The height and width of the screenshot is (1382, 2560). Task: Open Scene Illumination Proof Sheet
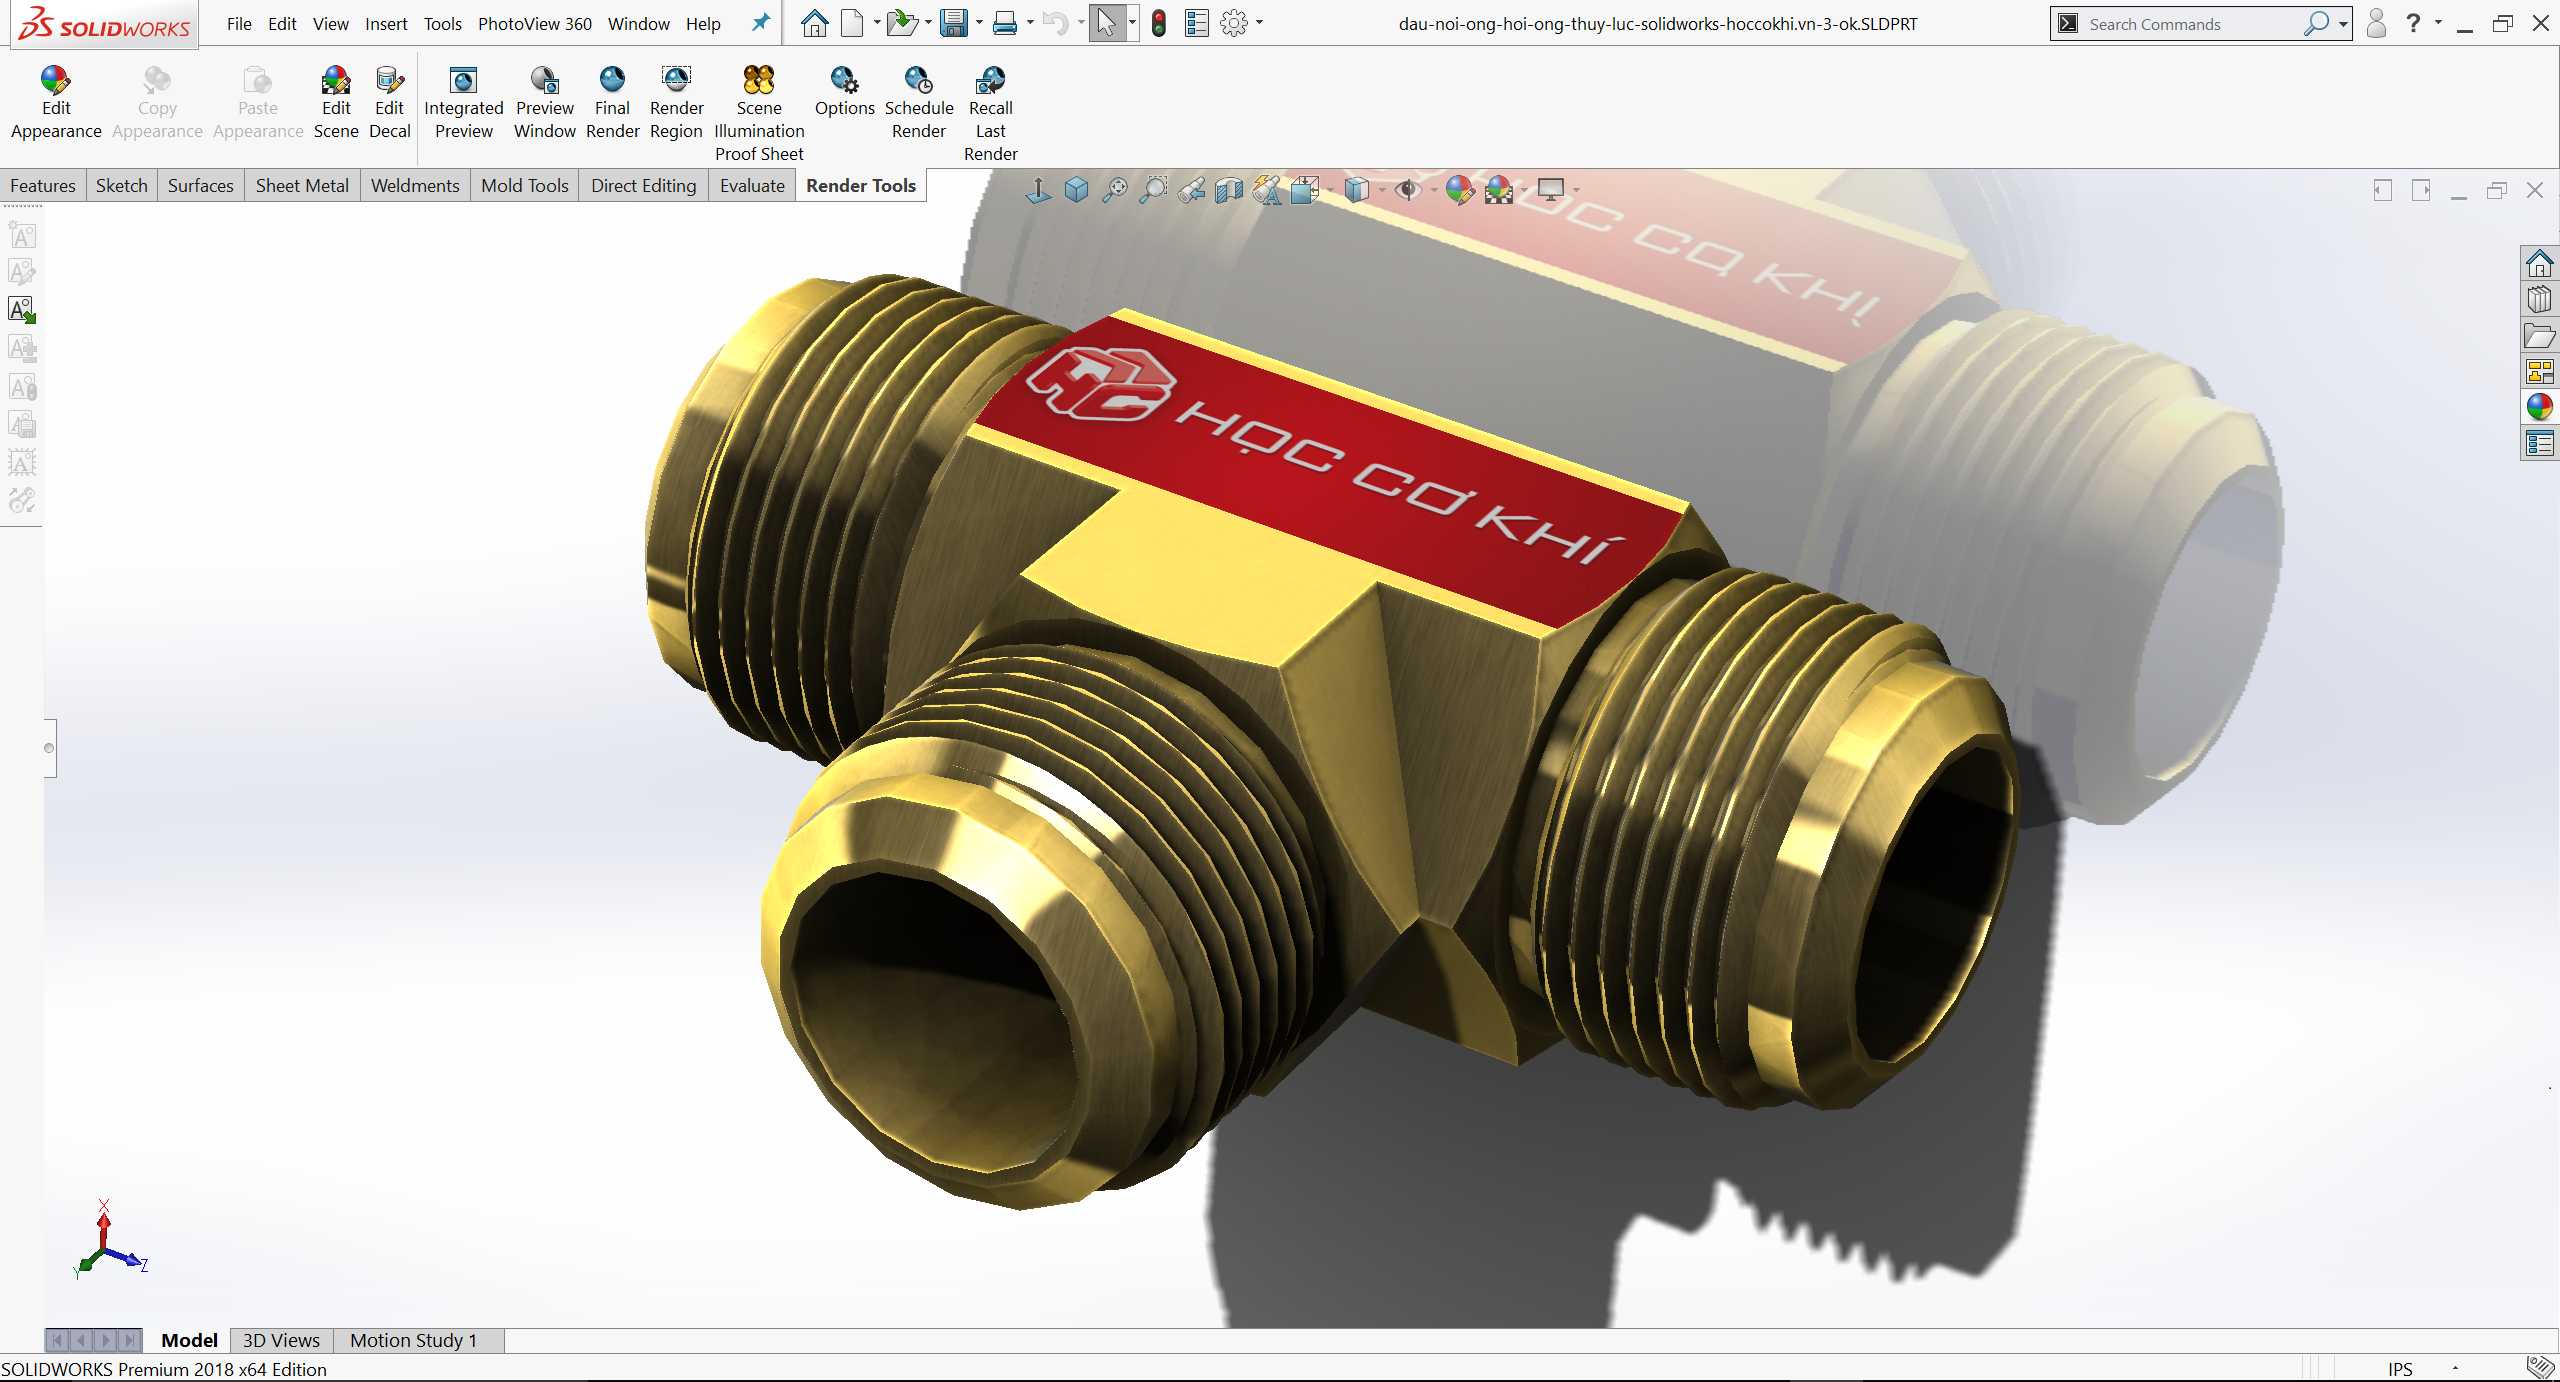[x=759, y=114]
